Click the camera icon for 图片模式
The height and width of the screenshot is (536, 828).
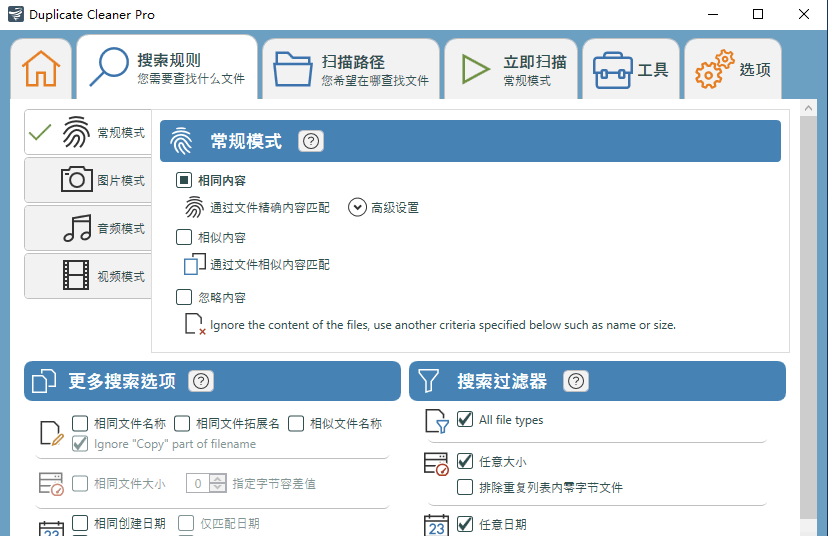coord(77,179)
